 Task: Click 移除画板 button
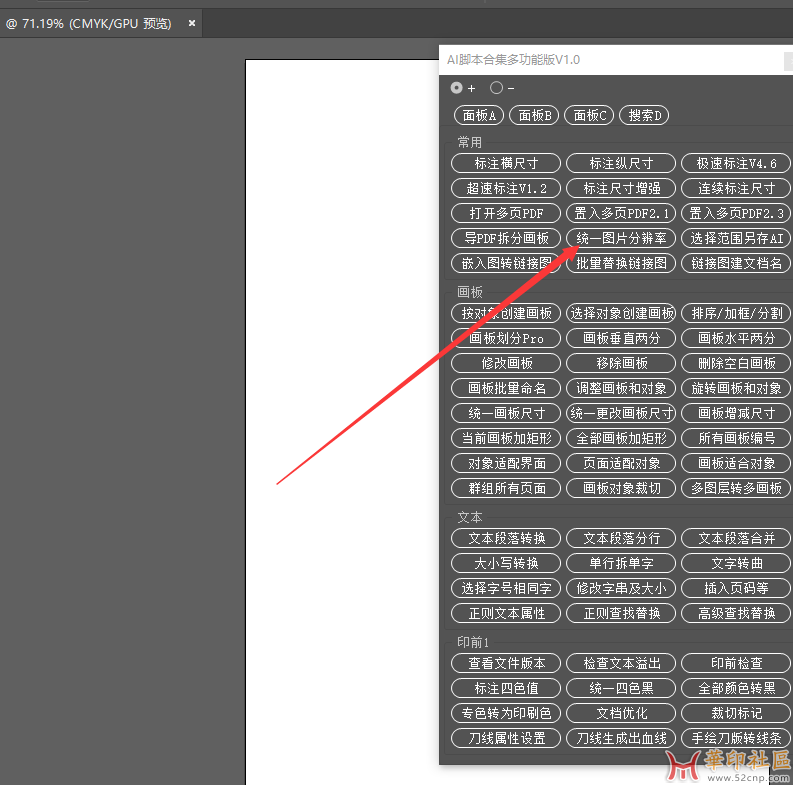621,363
